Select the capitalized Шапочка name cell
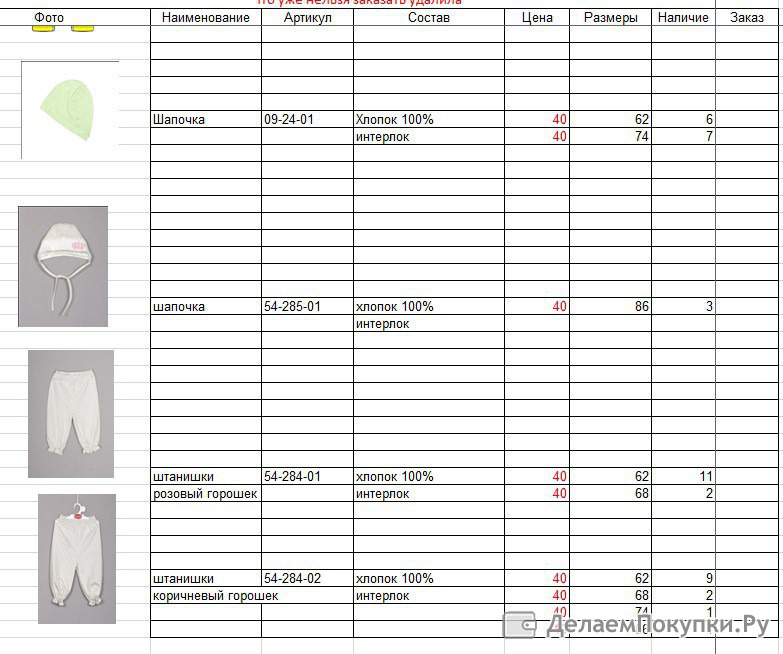783x654 pixels. pyautogui.click(x=206, y=119)
